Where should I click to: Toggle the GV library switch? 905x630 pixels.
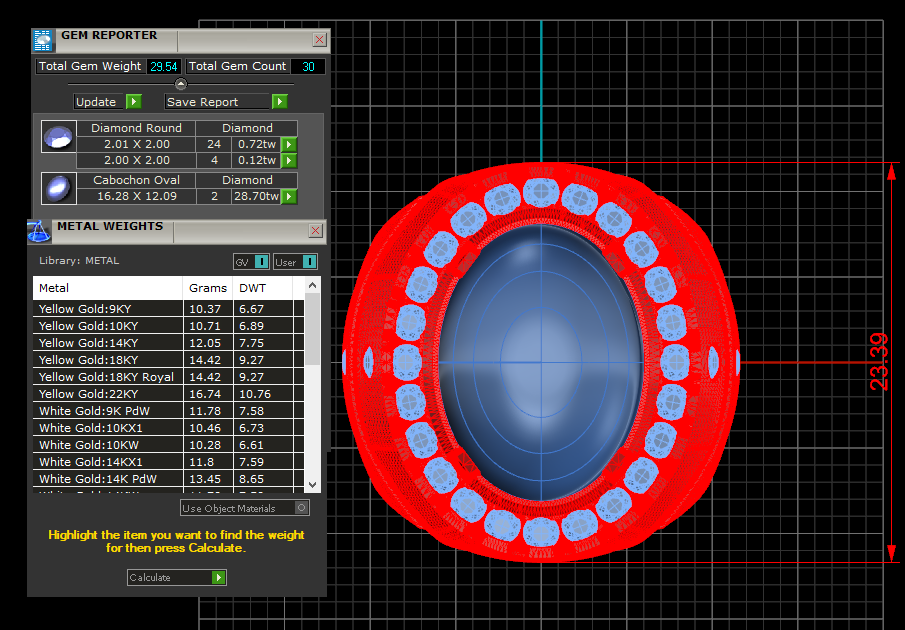point(261,262)
